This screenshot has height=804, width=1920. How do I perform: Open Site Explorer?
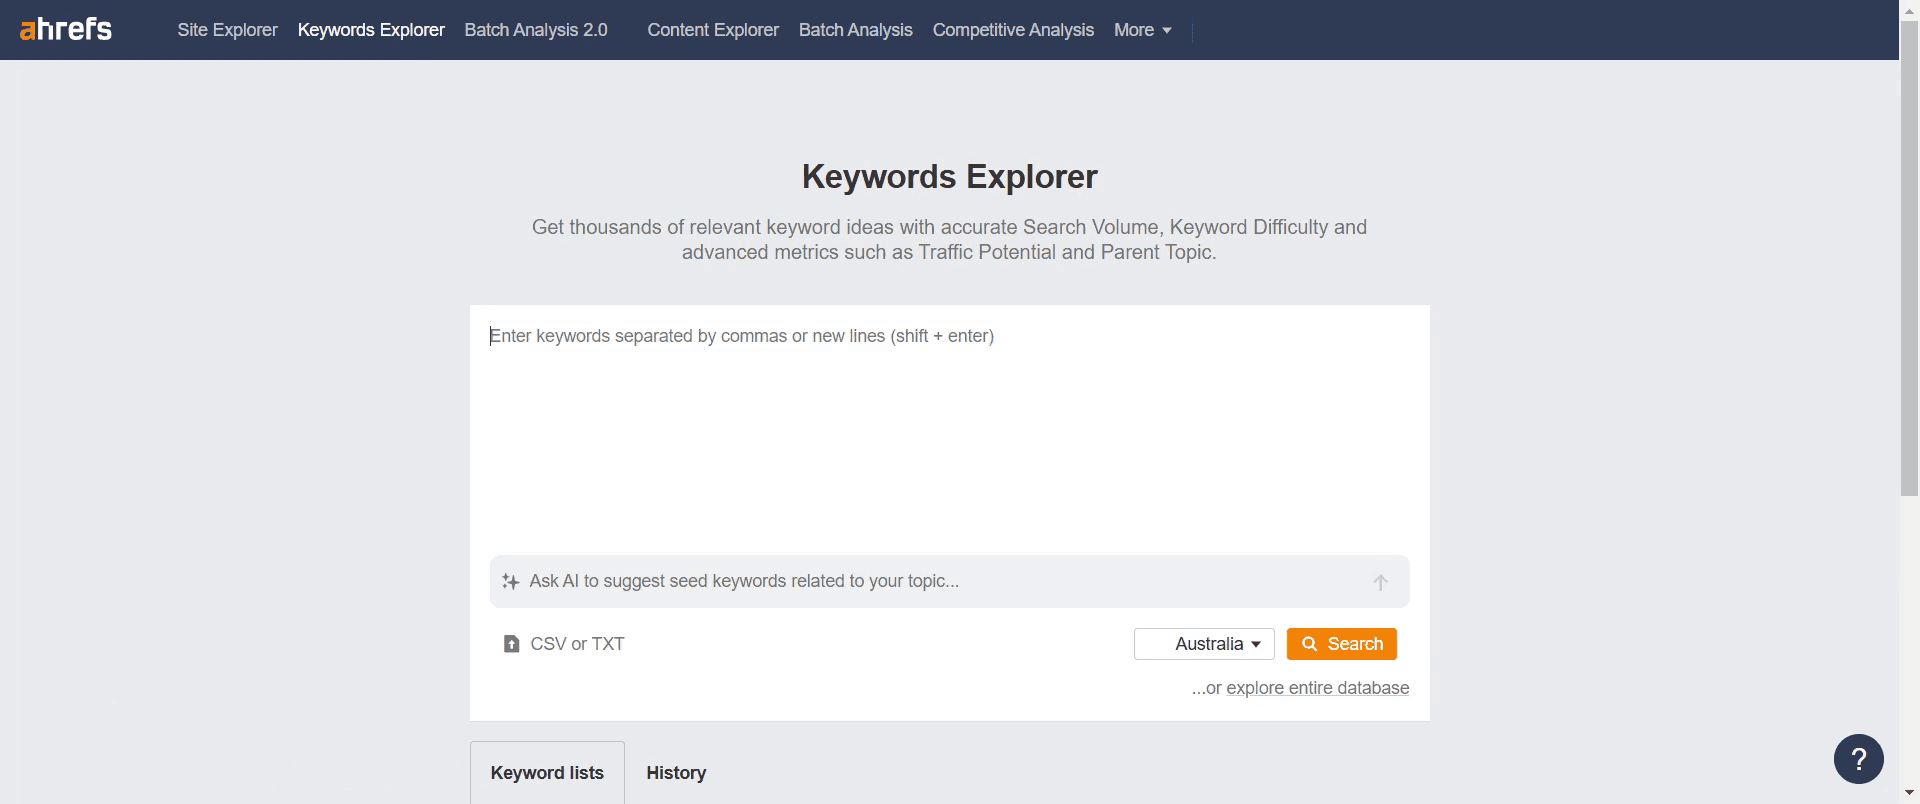(227, 30)
